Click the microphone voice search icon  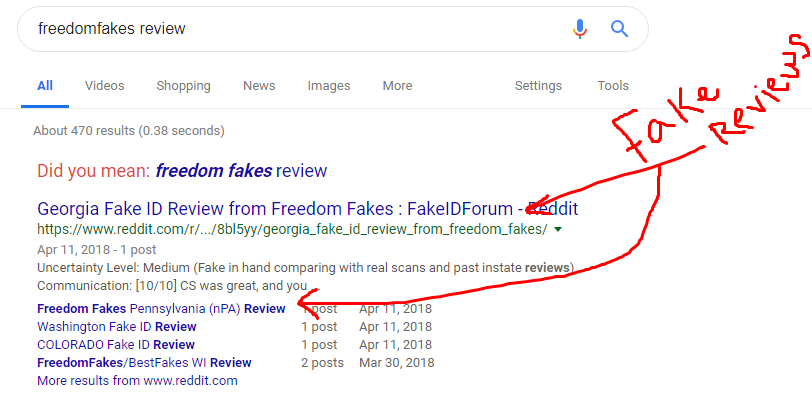coord(580,28)
